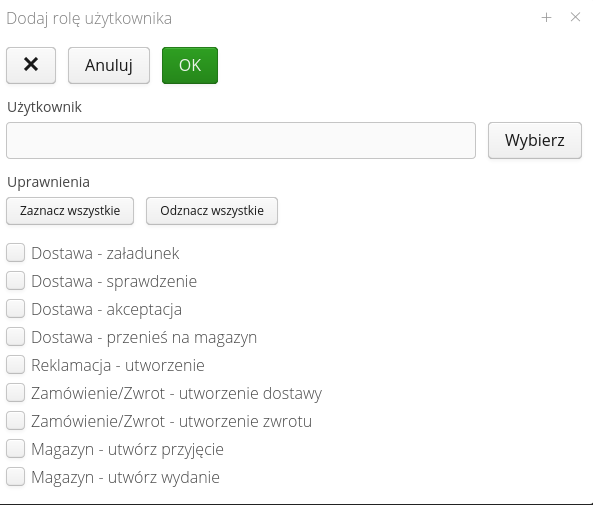Click Zaznacz wszystkie to select all permissions

[70, 211]
